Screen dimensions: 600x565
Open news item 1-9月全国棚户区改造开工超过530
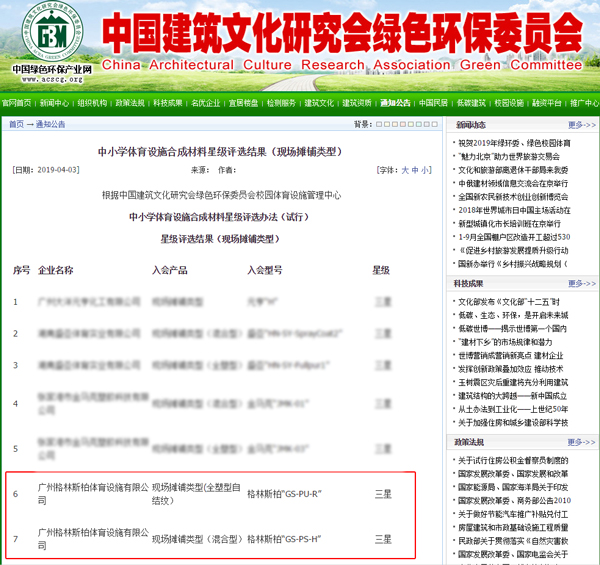pos(514,237)
